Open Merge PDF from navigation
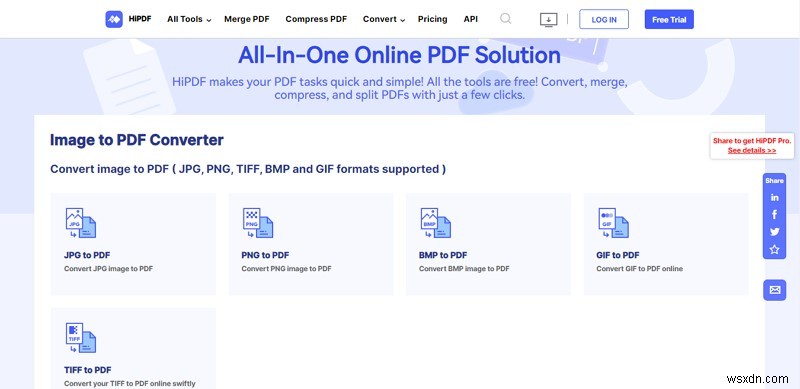This screenshot has height=389, width=800. pos(246,19)
